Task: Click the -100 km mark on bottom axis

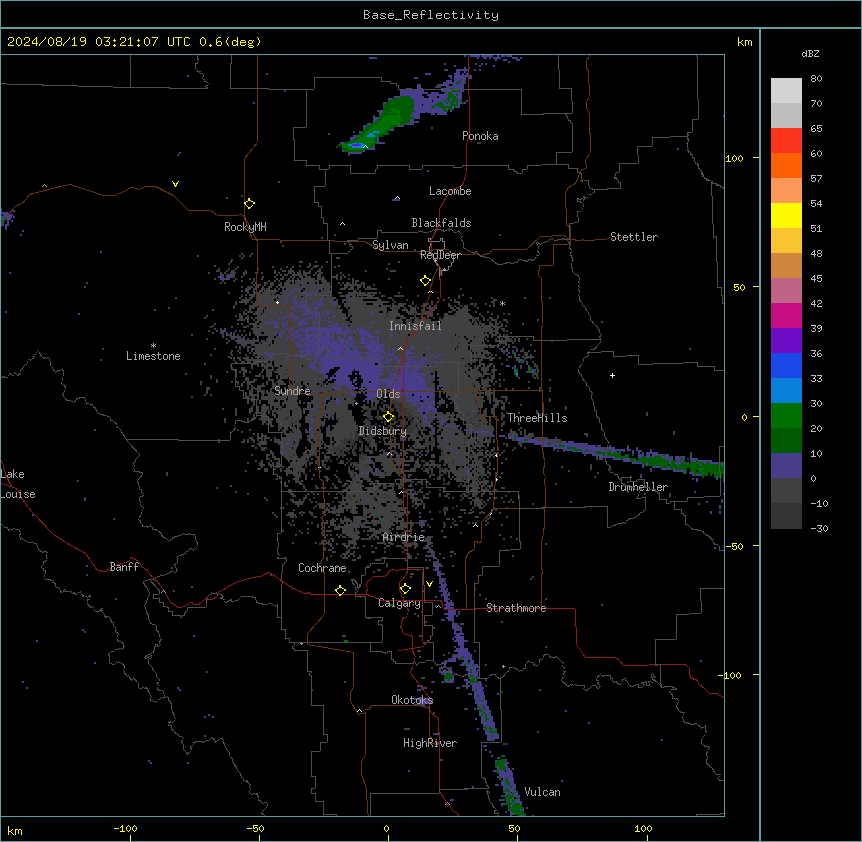Action: point(125,828)
